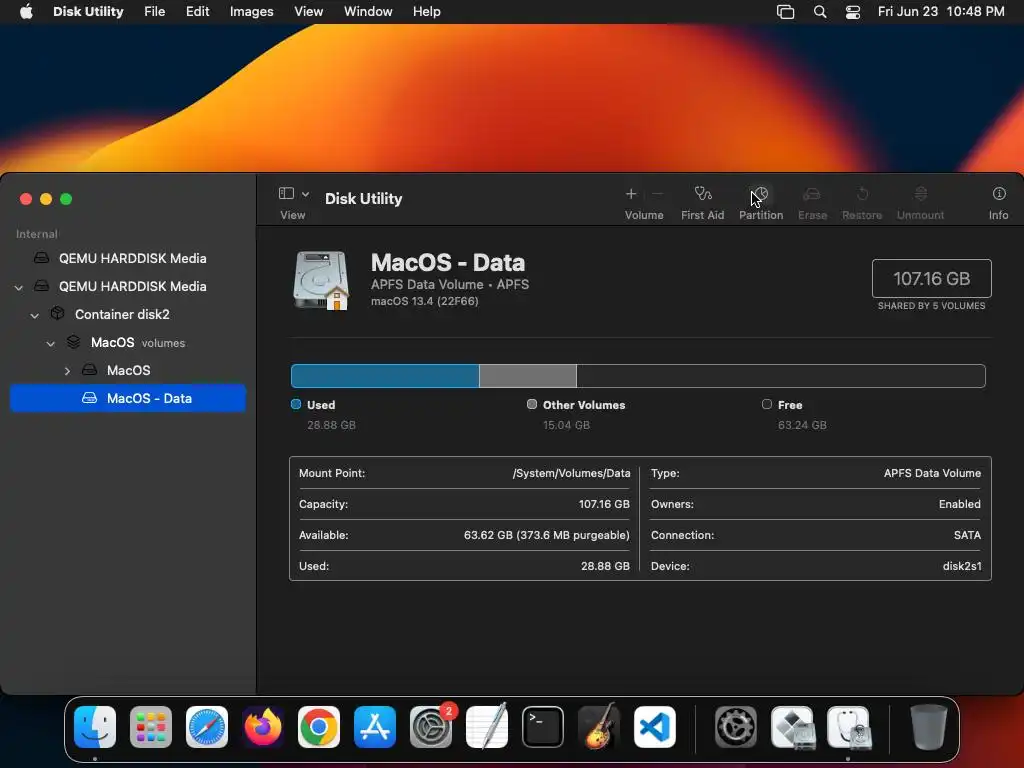
Task: Open the Images menu
Action: coord(251,12)
